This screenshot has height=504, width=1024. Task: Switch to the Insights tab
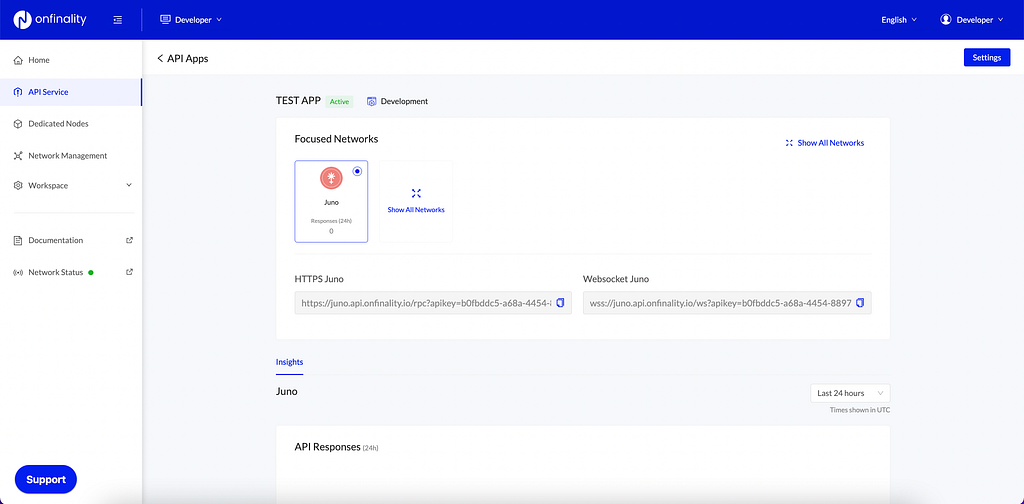pos(289,362)
